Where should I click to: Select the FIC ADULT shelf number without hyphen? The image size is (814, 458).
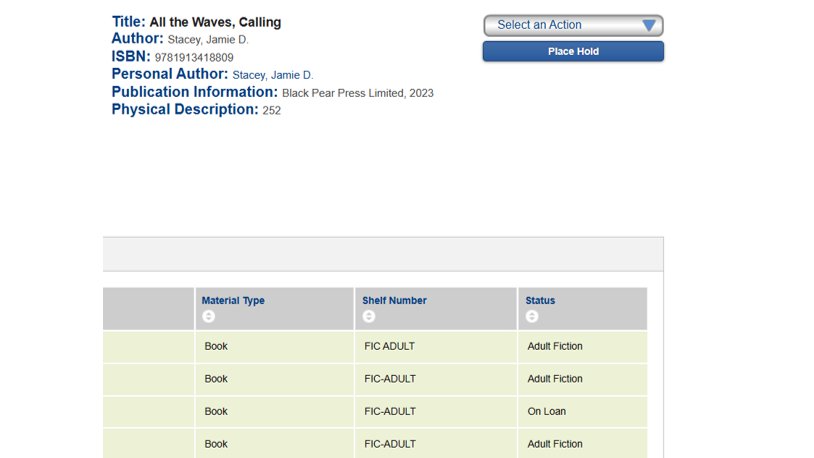tap(389, 346)
